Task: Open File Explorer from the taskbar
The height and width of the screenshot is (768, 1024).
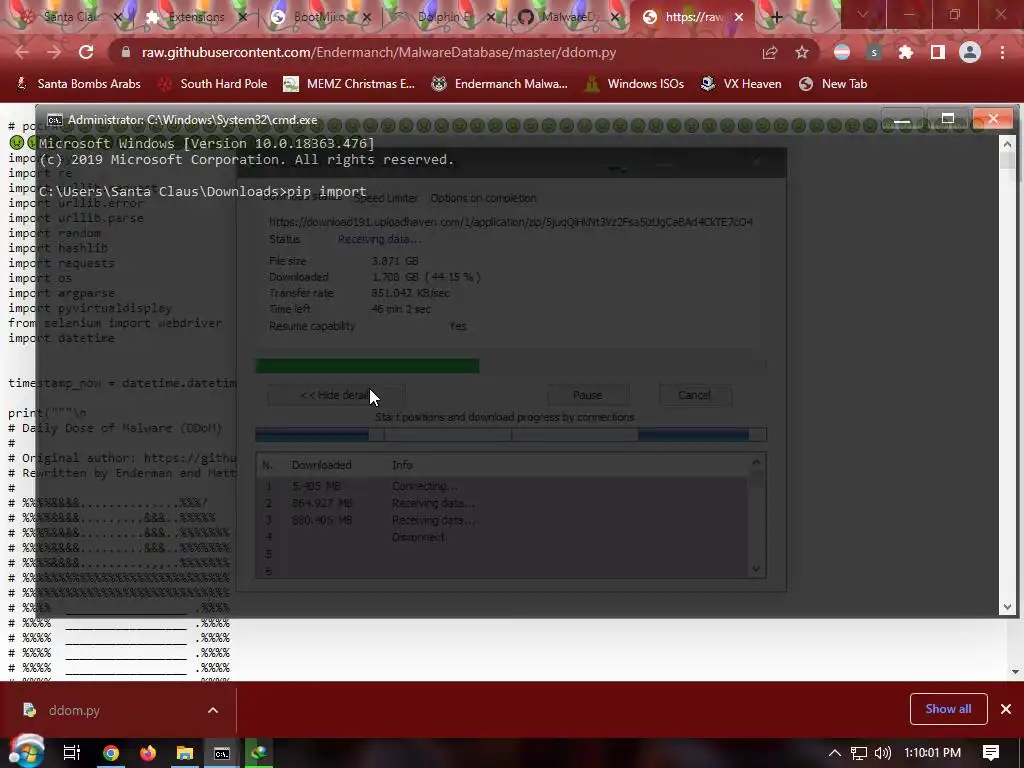Action: pyautogui.click(x=185, y=753)
